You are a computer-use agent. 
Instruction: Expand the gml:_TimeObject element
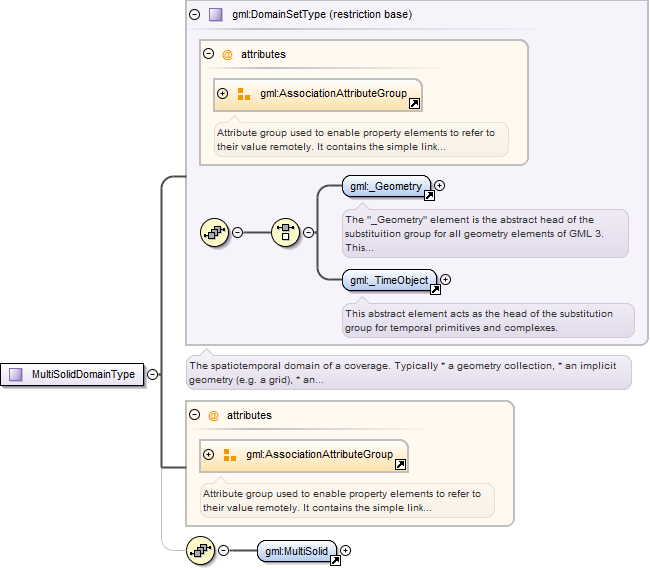(446, 279)
